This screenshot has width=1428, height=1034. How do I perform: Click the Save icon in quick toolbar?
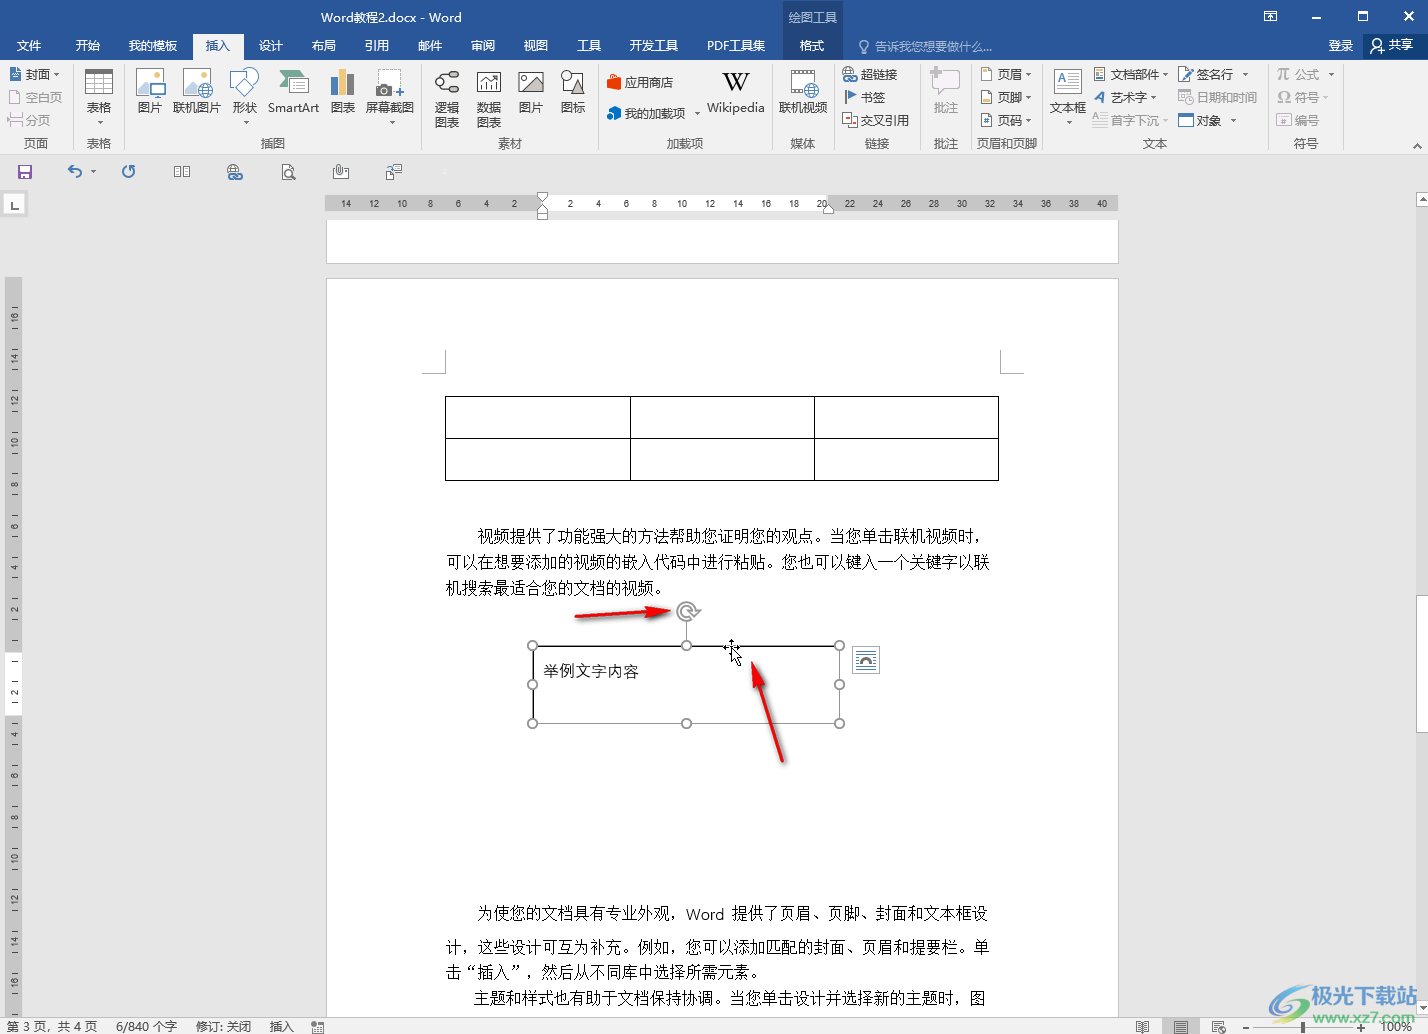[25, 172]
